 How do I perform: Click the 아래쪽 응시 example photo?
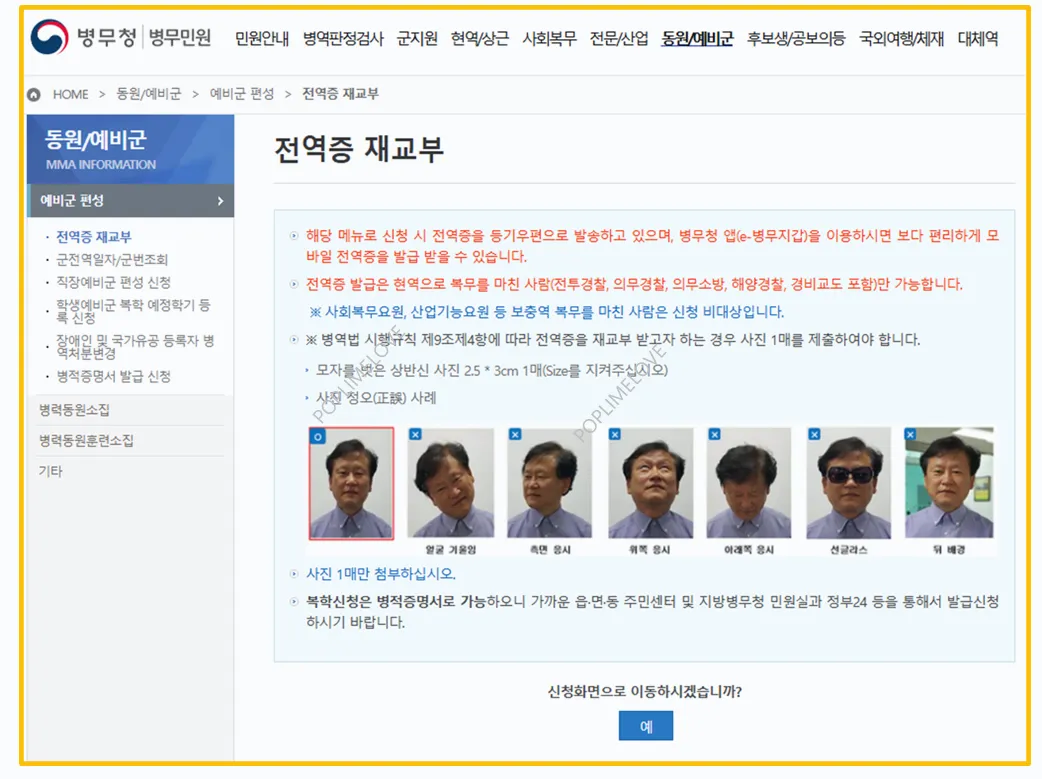tap(749, 483)
